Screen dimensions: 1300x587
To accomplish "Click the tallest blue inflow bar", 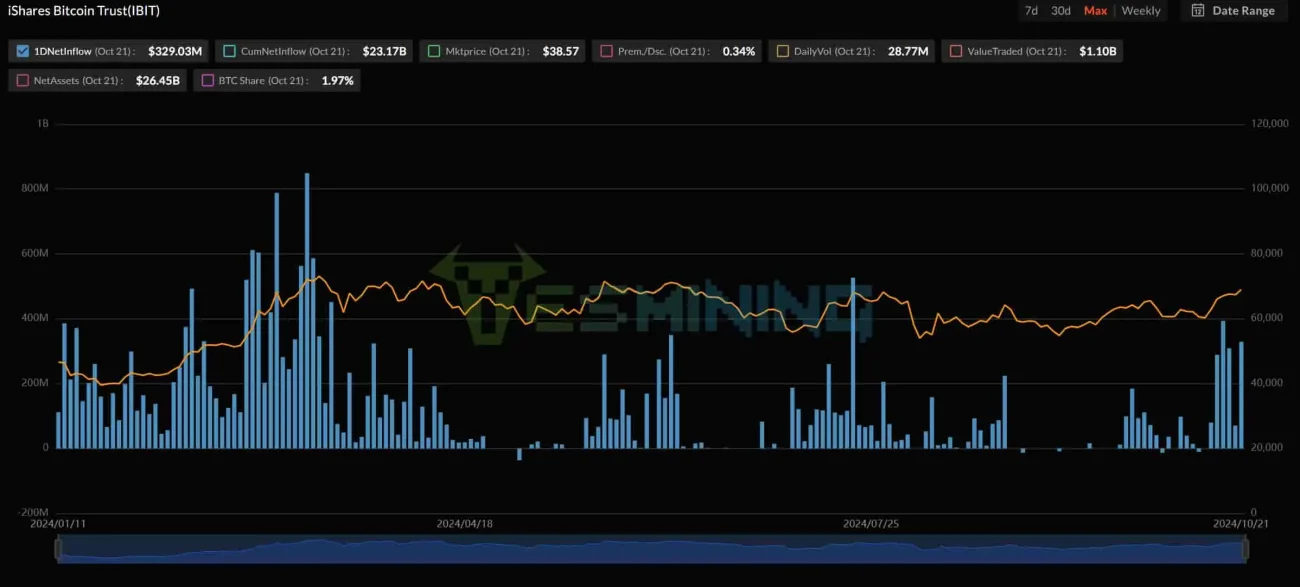I will click(307, 310).
